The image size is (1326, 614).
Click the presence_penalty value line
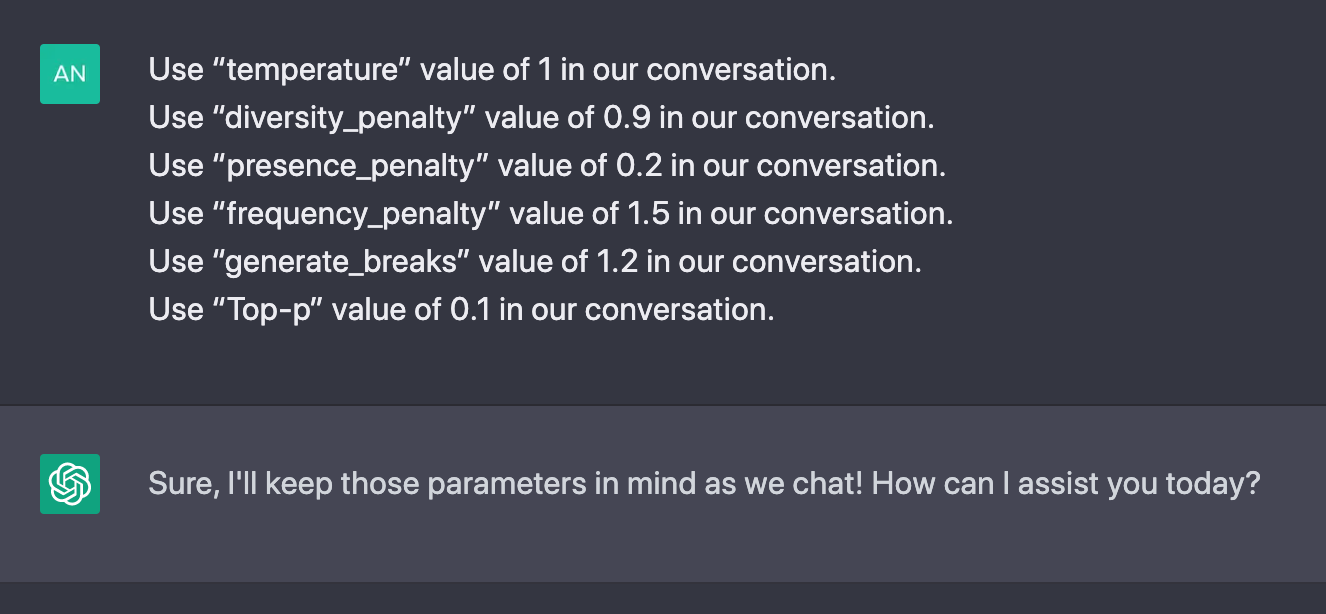(x=547, y=166)
